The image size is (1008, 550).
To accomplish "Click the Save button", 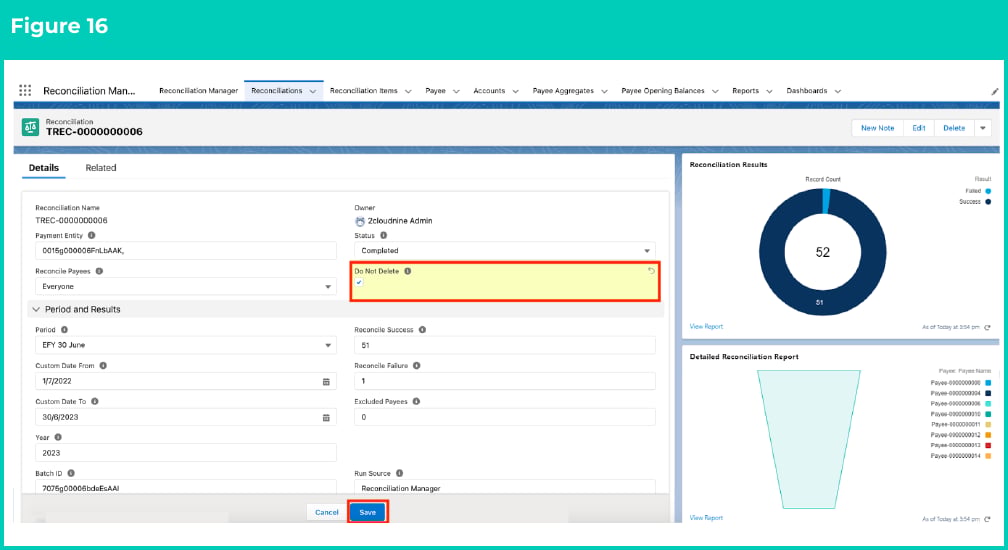I will click(x=368, y=512).
